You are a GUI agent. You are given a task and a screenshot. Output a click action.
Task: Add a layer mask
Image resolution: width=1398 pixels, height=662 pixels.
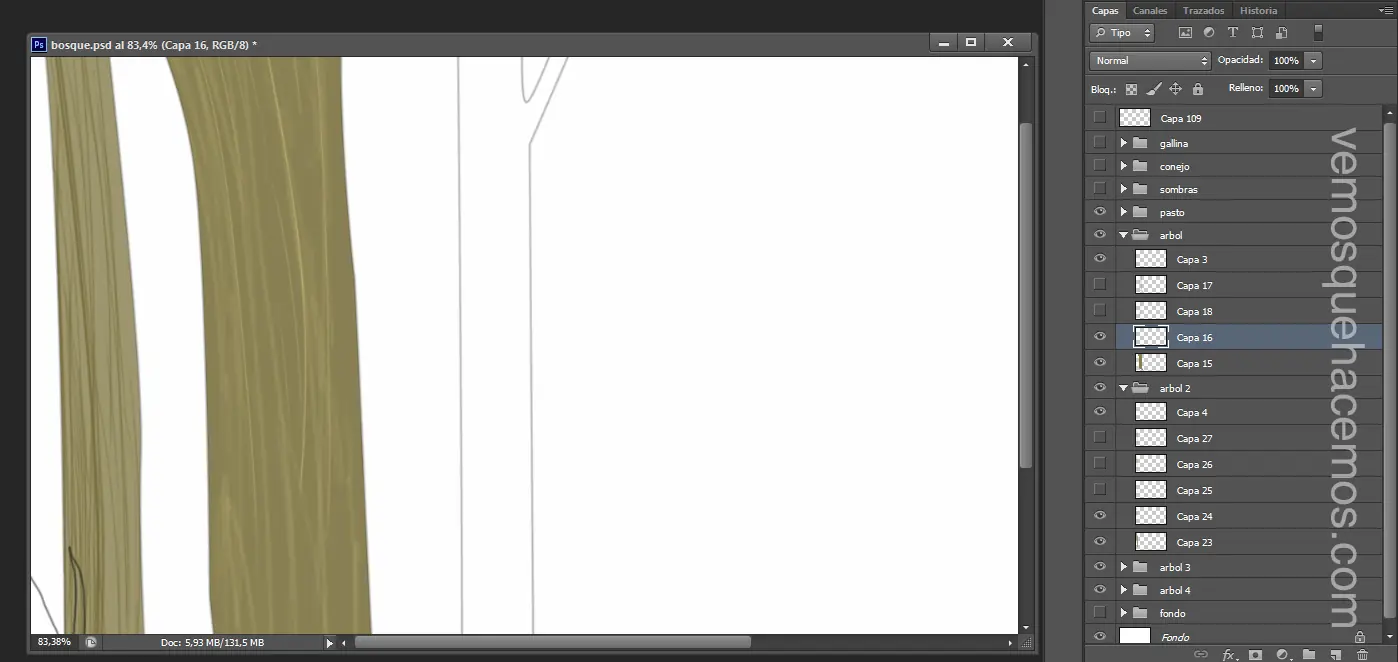point(1256,655)
